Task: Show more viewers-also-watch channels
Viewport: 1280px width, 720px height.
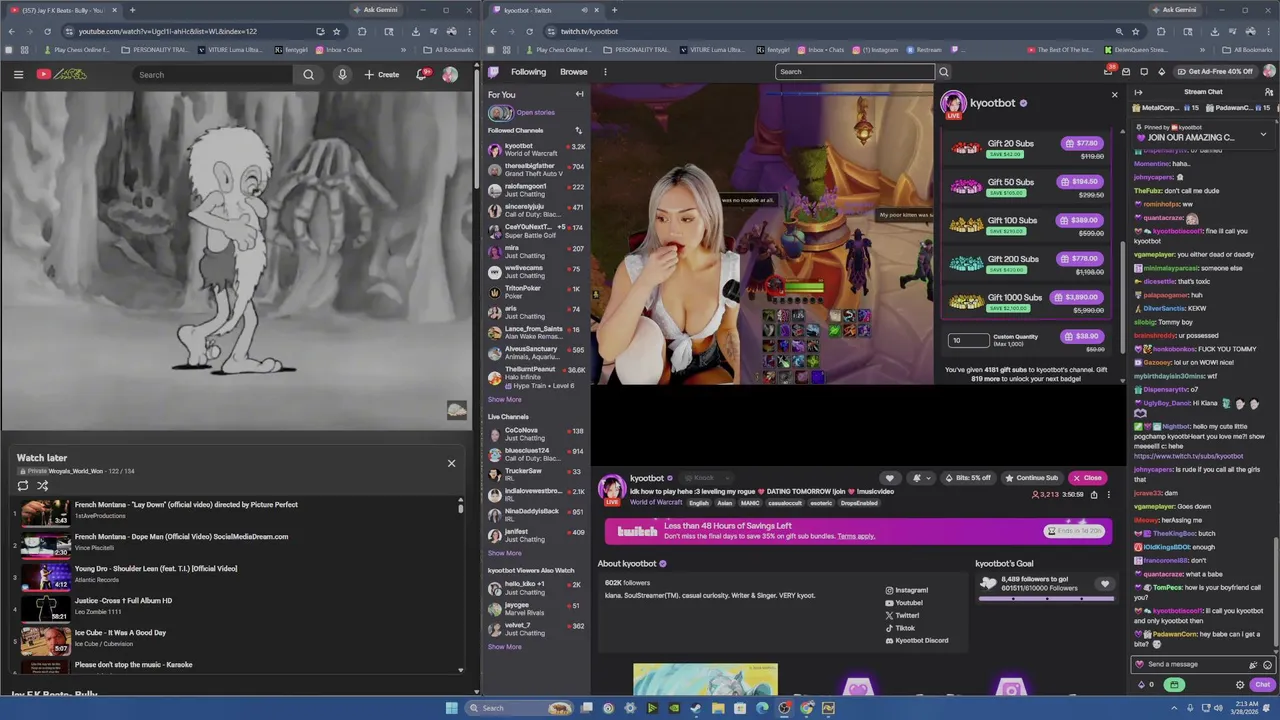Action: point(504,647)
